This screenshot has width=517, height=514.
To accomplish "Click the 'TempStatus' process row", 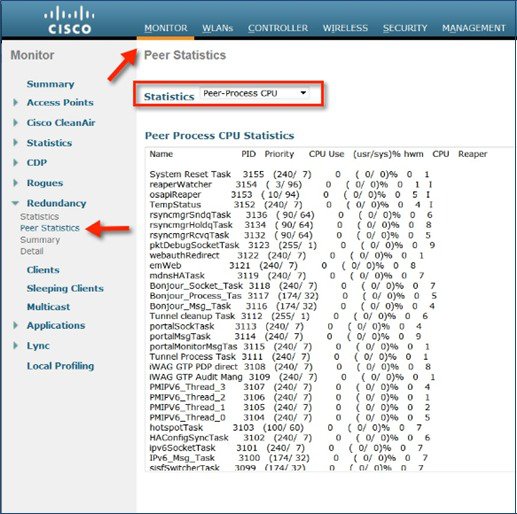I will [291, 205].
